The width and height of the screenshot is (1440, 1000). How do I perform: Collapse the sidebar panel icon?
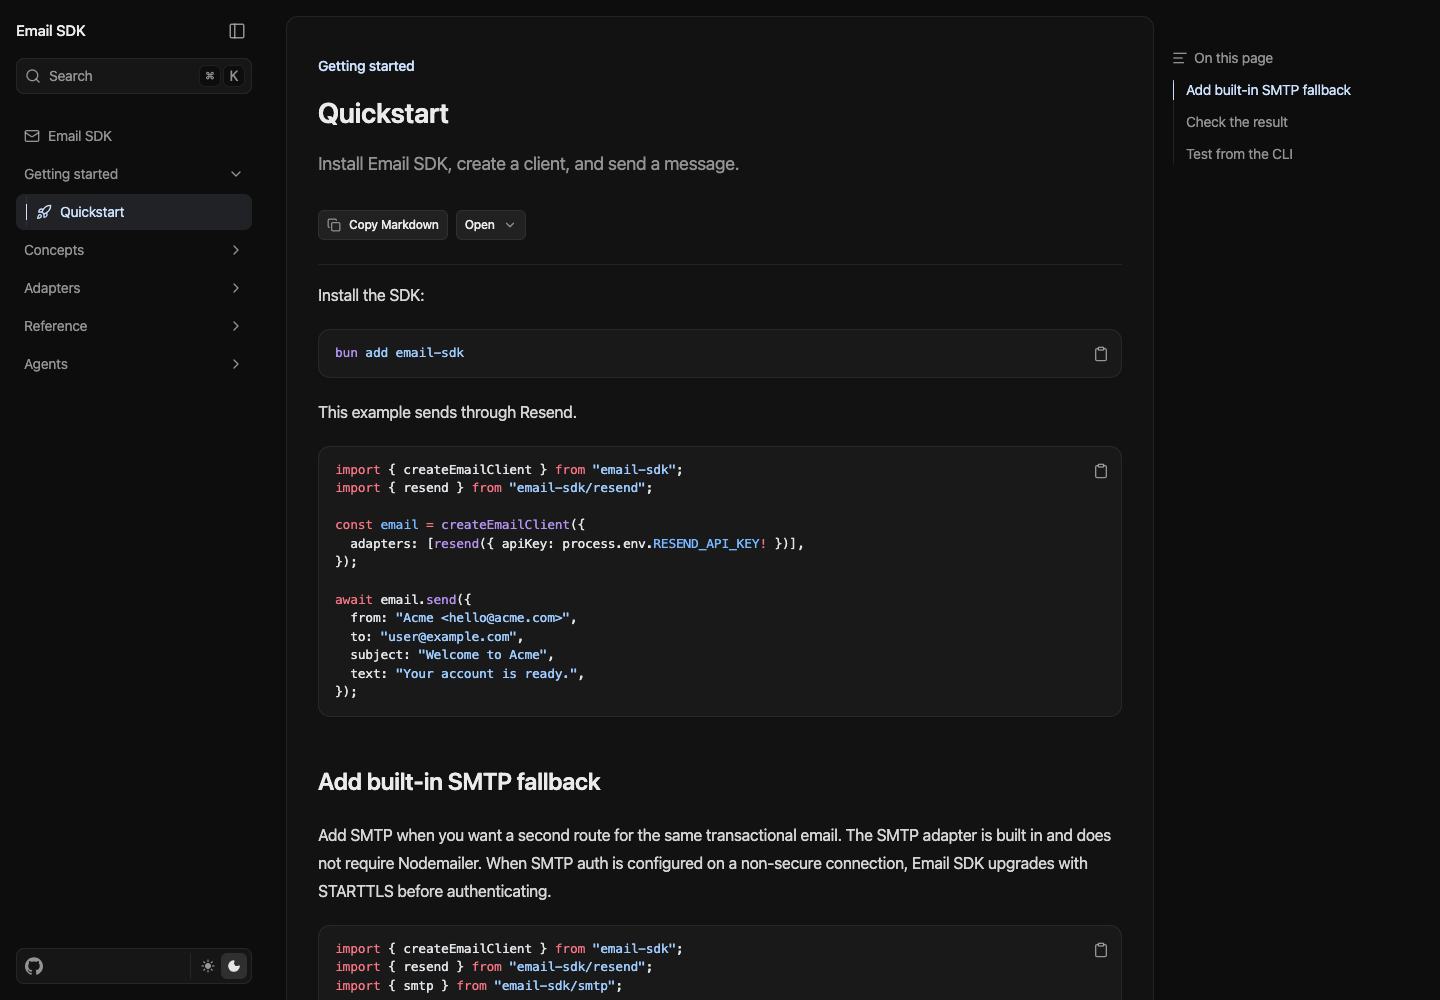pos(237,31)
